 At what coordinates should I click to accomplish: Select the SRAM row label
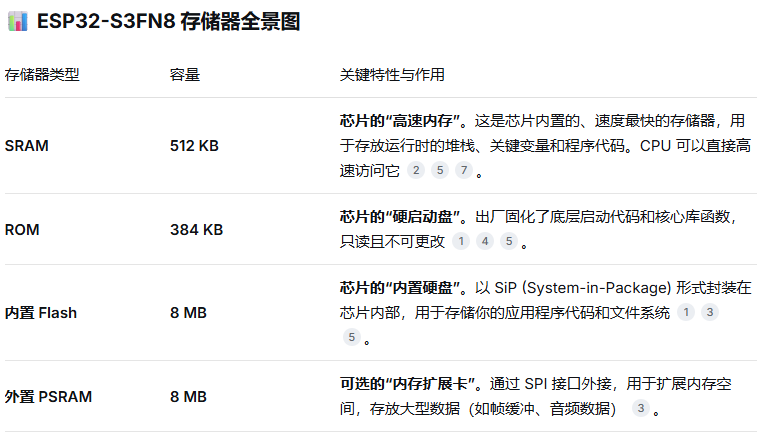click(27, 146)
